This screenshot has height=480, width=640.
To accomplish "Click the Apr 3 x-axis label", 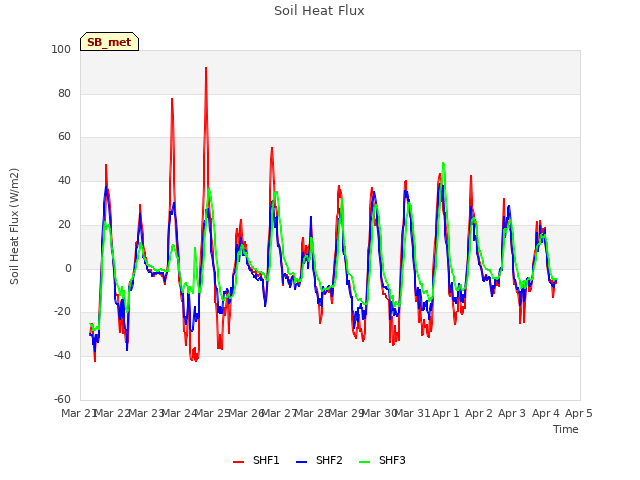I will tap(512, 413).
